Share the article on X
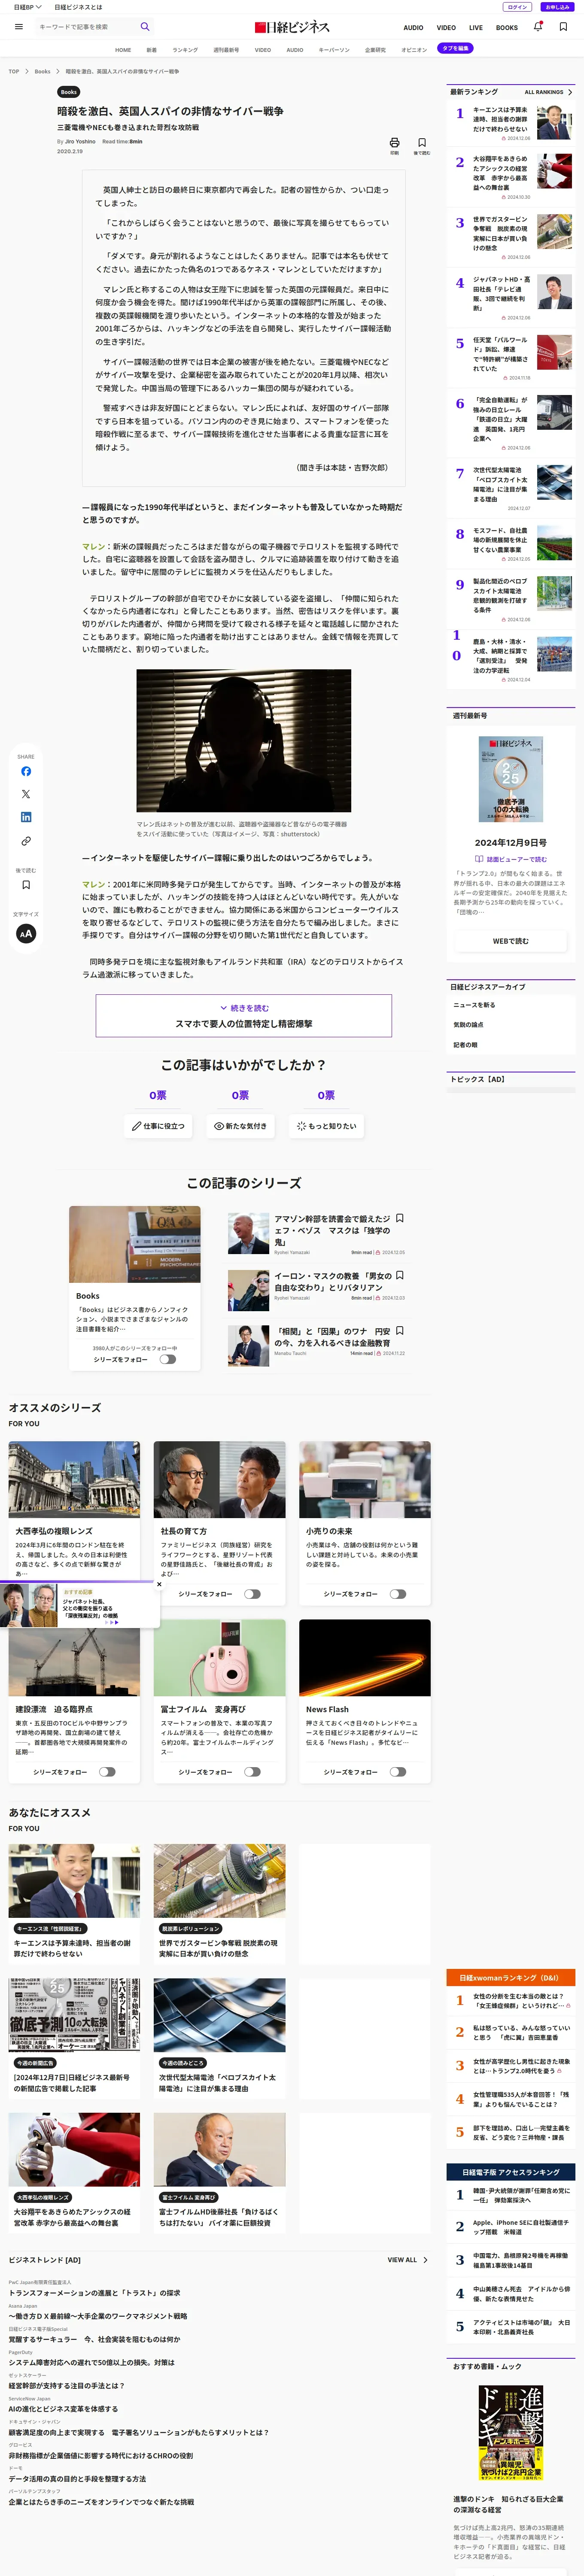Image resolution: width=584 pixels, height=2576 pixels. pyautogui.click(x=26, y=794)
